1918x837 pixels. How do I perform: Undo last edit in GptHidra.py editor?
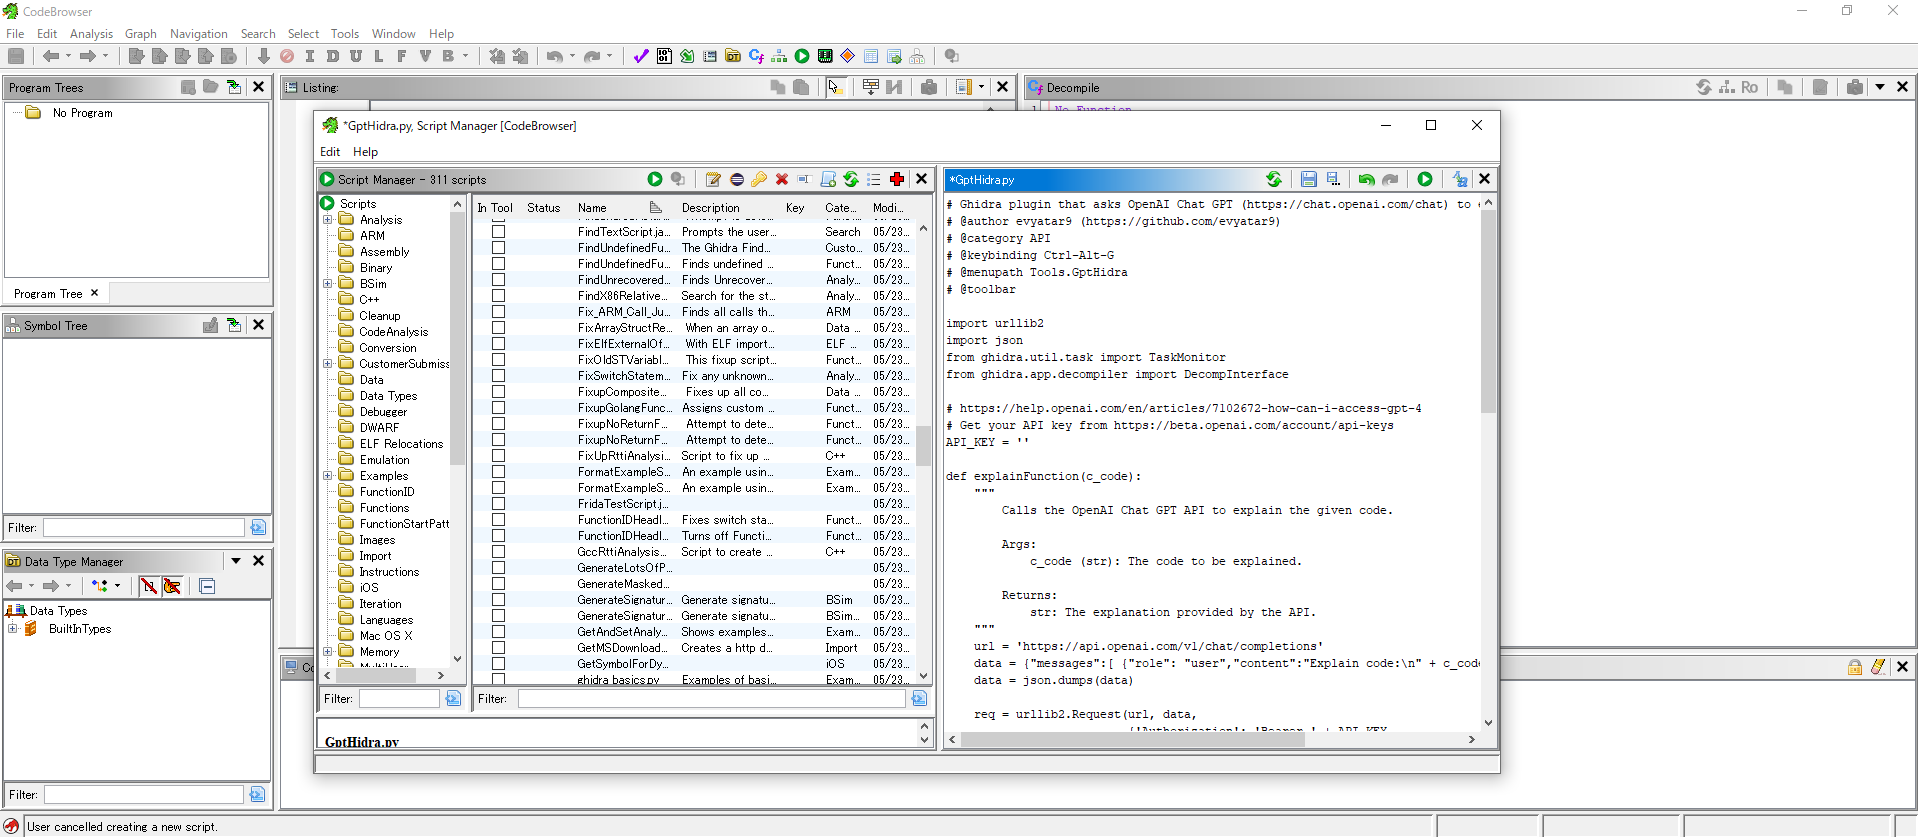coord(1366,179)
